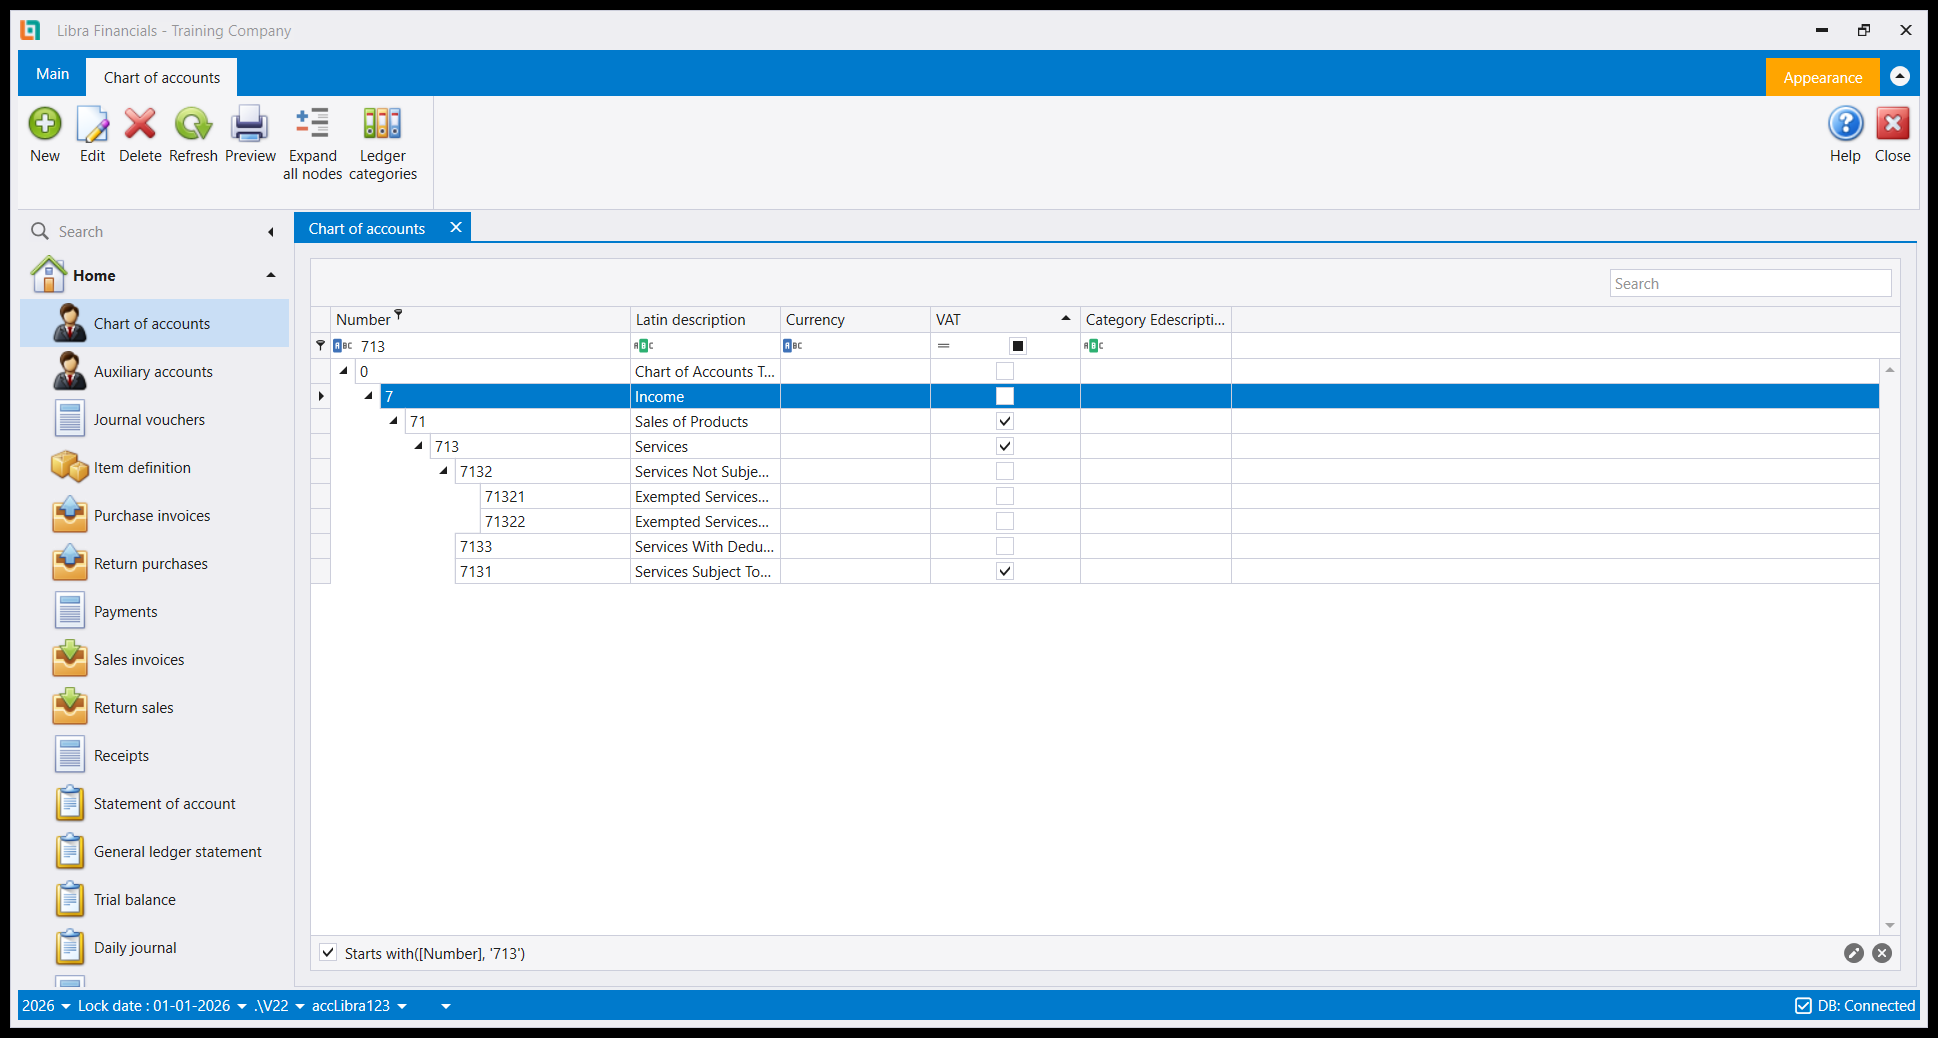Toggle VAT checkbox for account 71
This screenshot has height=1038, width=1938.
tap(1005, 421)
